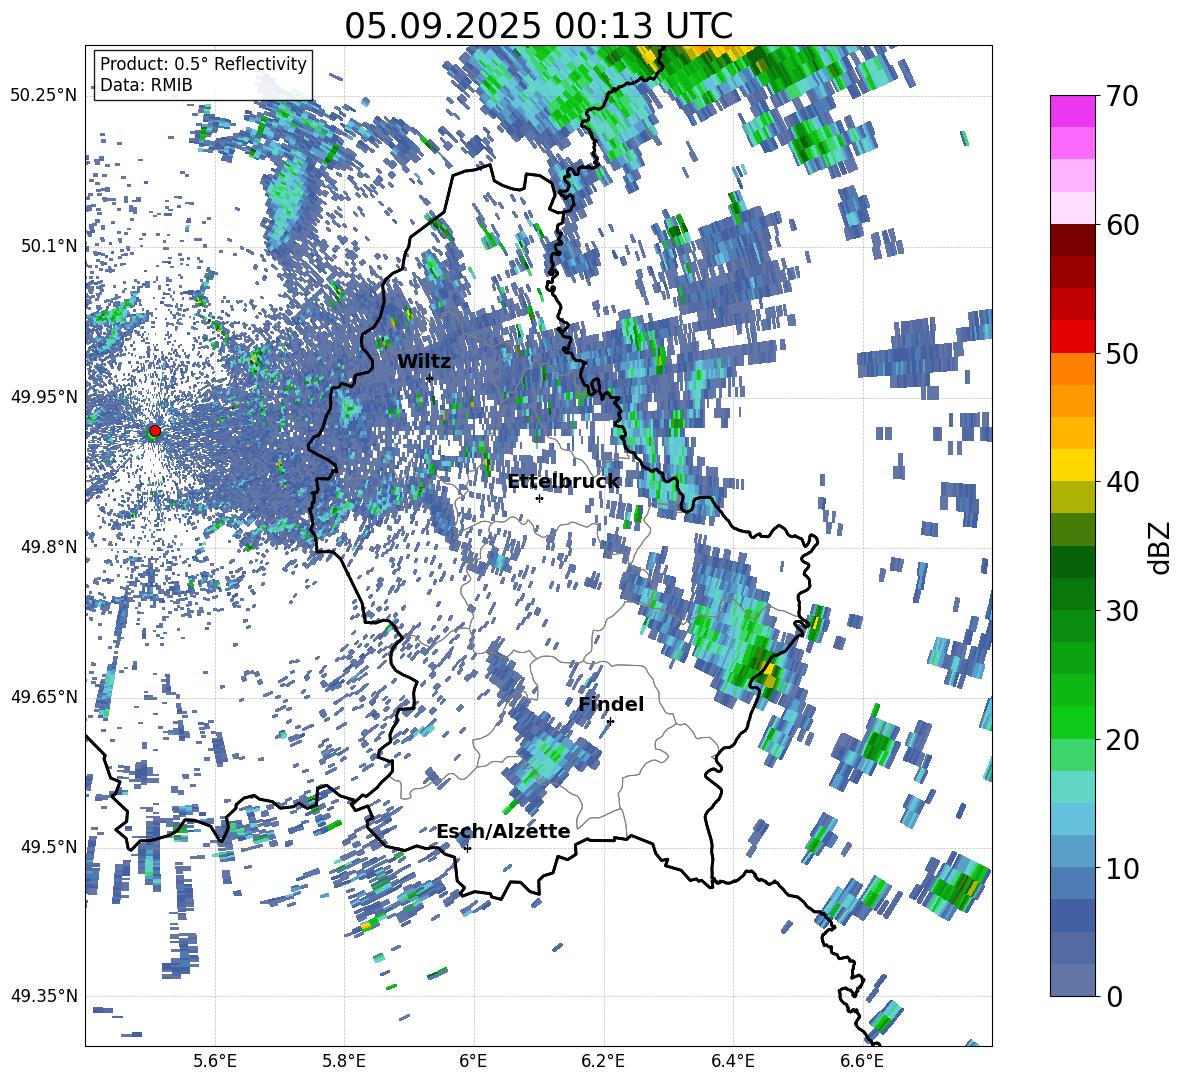Click the 40 tick label on the colorbar
Screen dimensions: 1184x1081
1122,482
